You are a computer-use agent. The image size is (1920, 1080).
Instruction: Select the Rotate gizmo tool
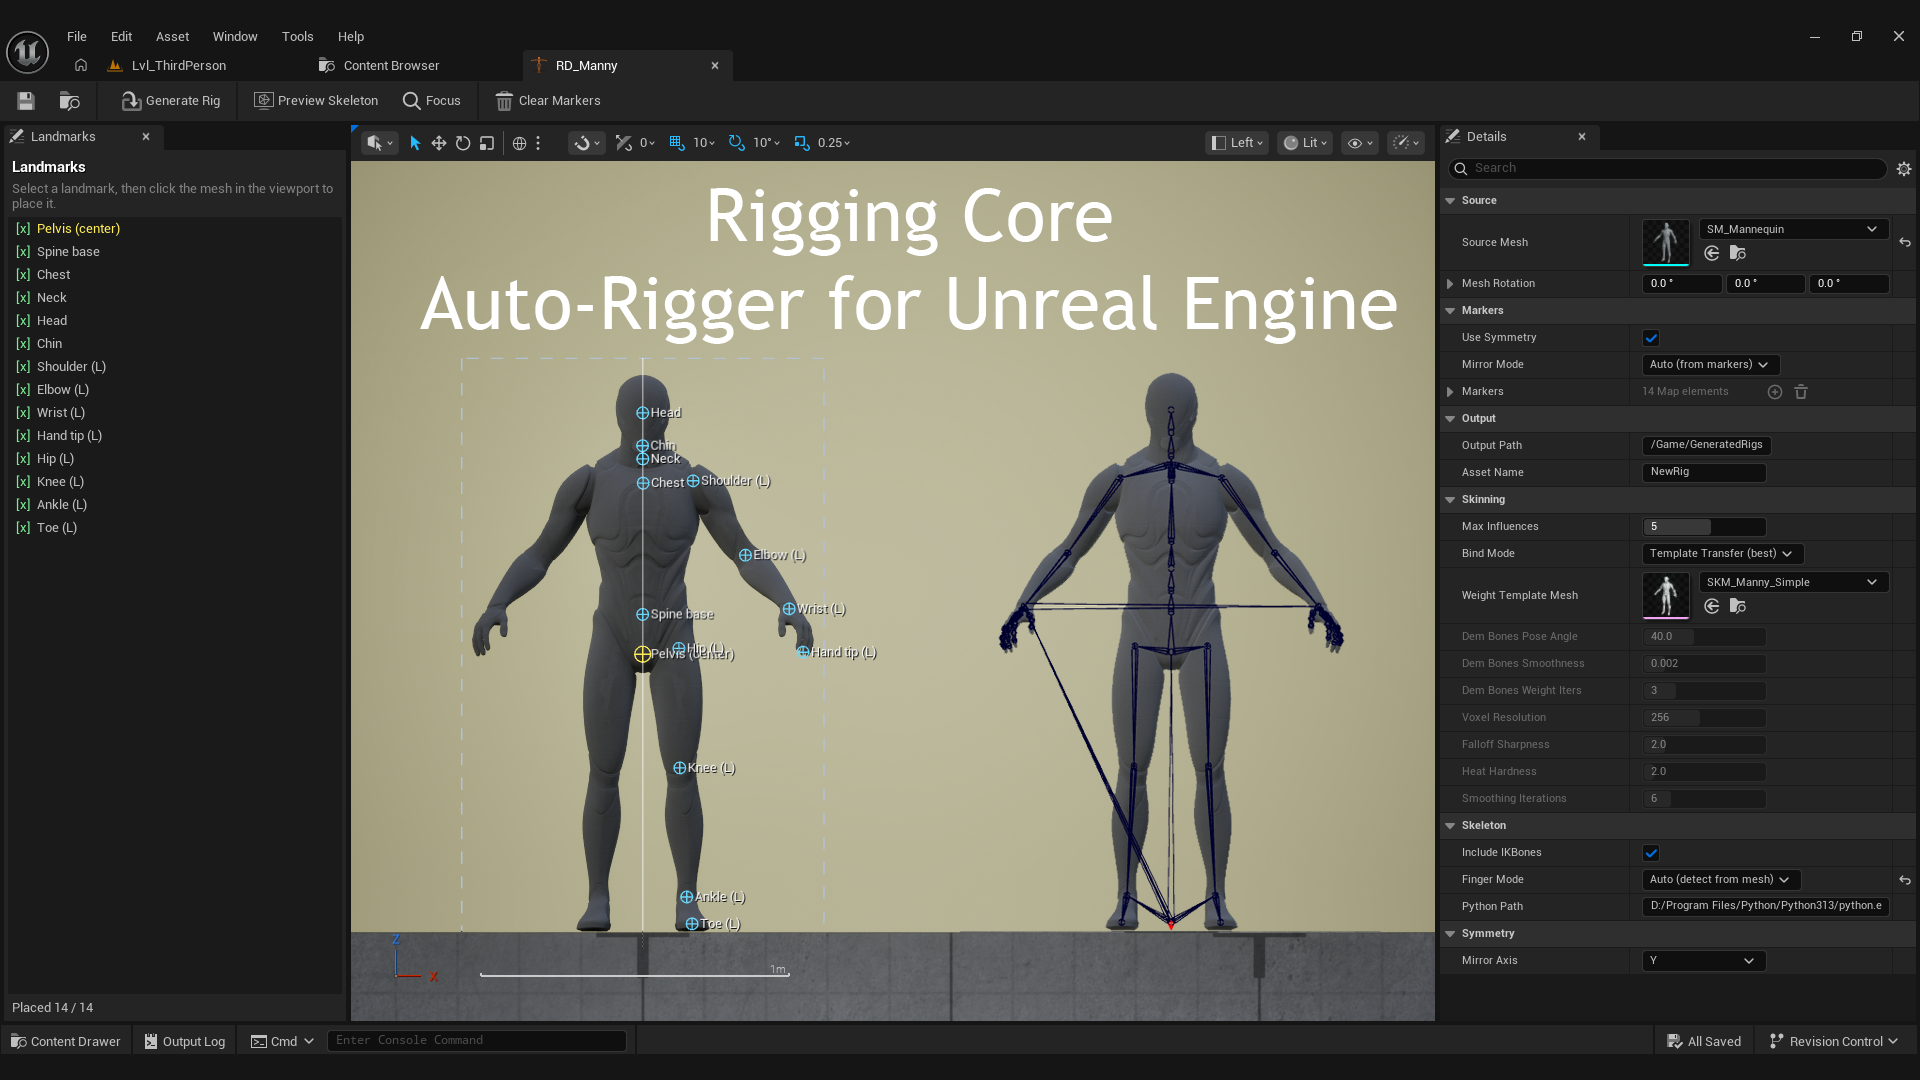click(x=463, y=143)
